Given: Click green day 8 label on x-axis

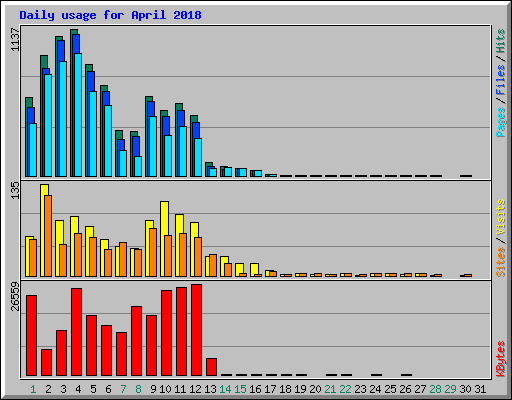Looking at the screenshot, I should pos(138,389).
